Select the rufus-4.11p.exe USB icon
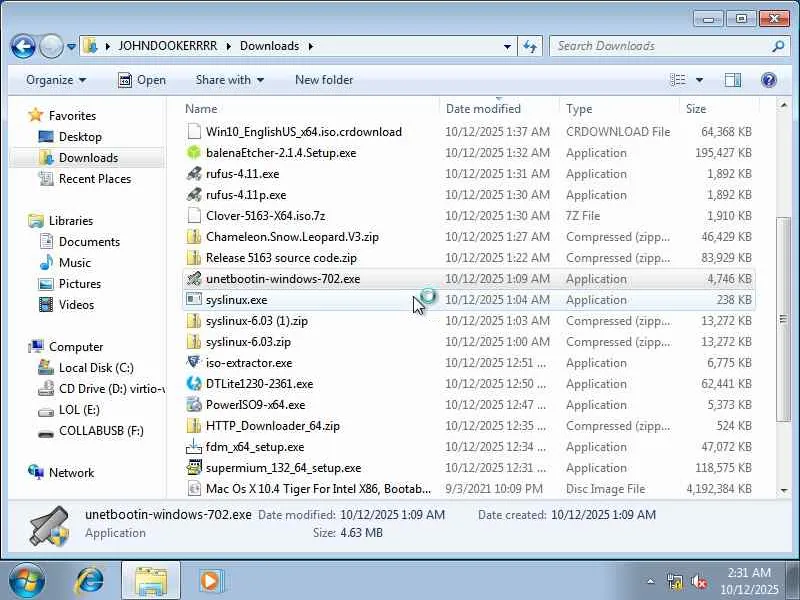800x600 pixels. [x=194, y=194]
